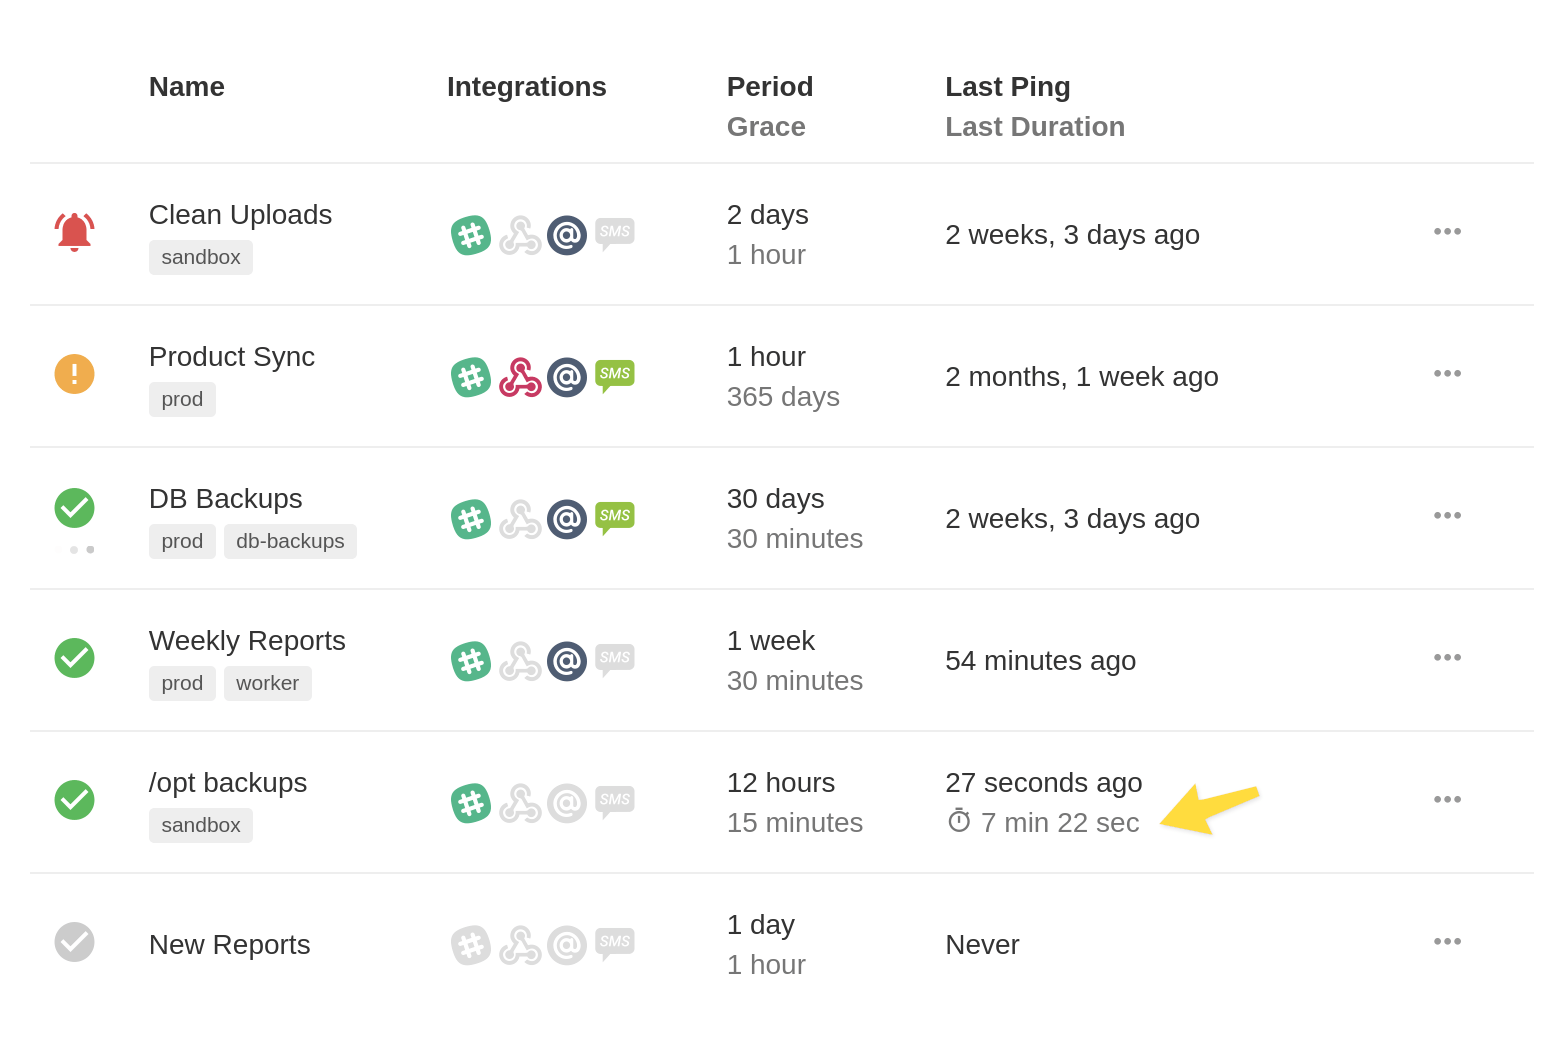Click the 12 hours period for /opt backups

(780, 783)
